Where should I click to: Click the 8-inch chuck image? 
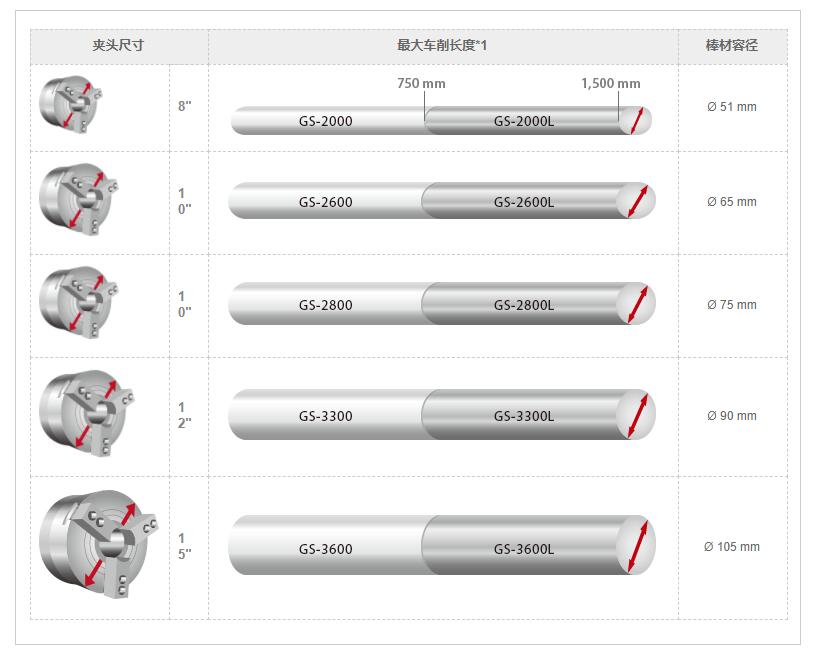click(x=71, y=105)
